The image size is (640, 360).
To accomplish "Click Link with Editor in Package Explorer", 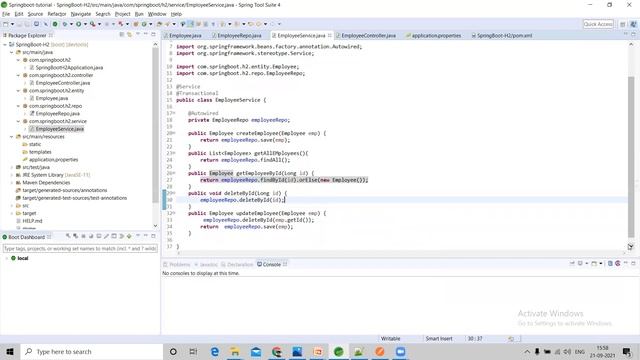I will [129, 35].
